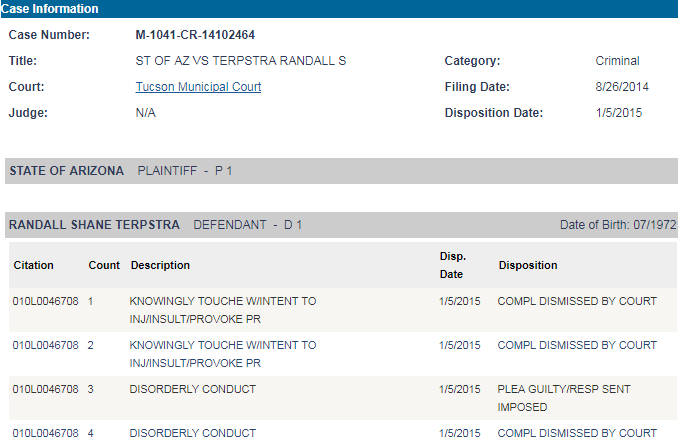Click the Case Information header bar
678x442 pixels.
(339, 9)
